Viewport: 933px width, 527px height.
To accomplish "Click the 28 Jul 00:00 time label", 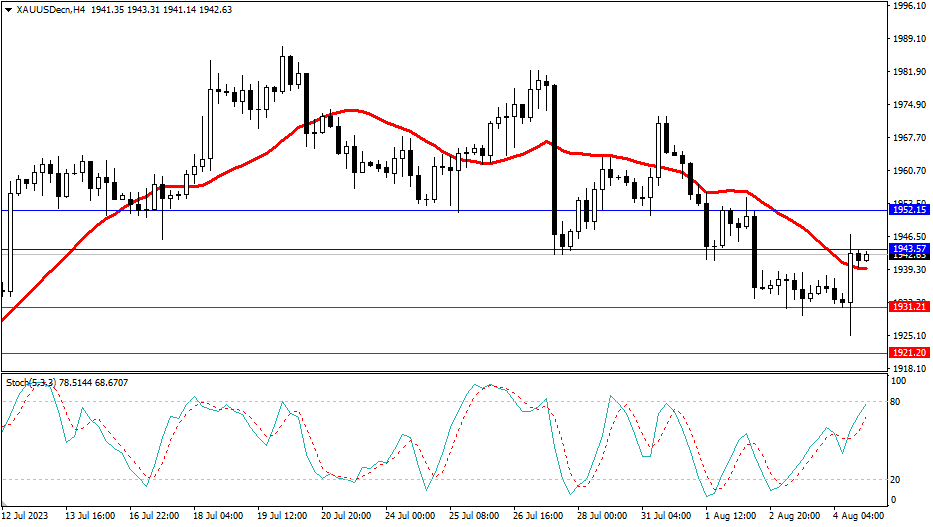I will coord(603,516).
